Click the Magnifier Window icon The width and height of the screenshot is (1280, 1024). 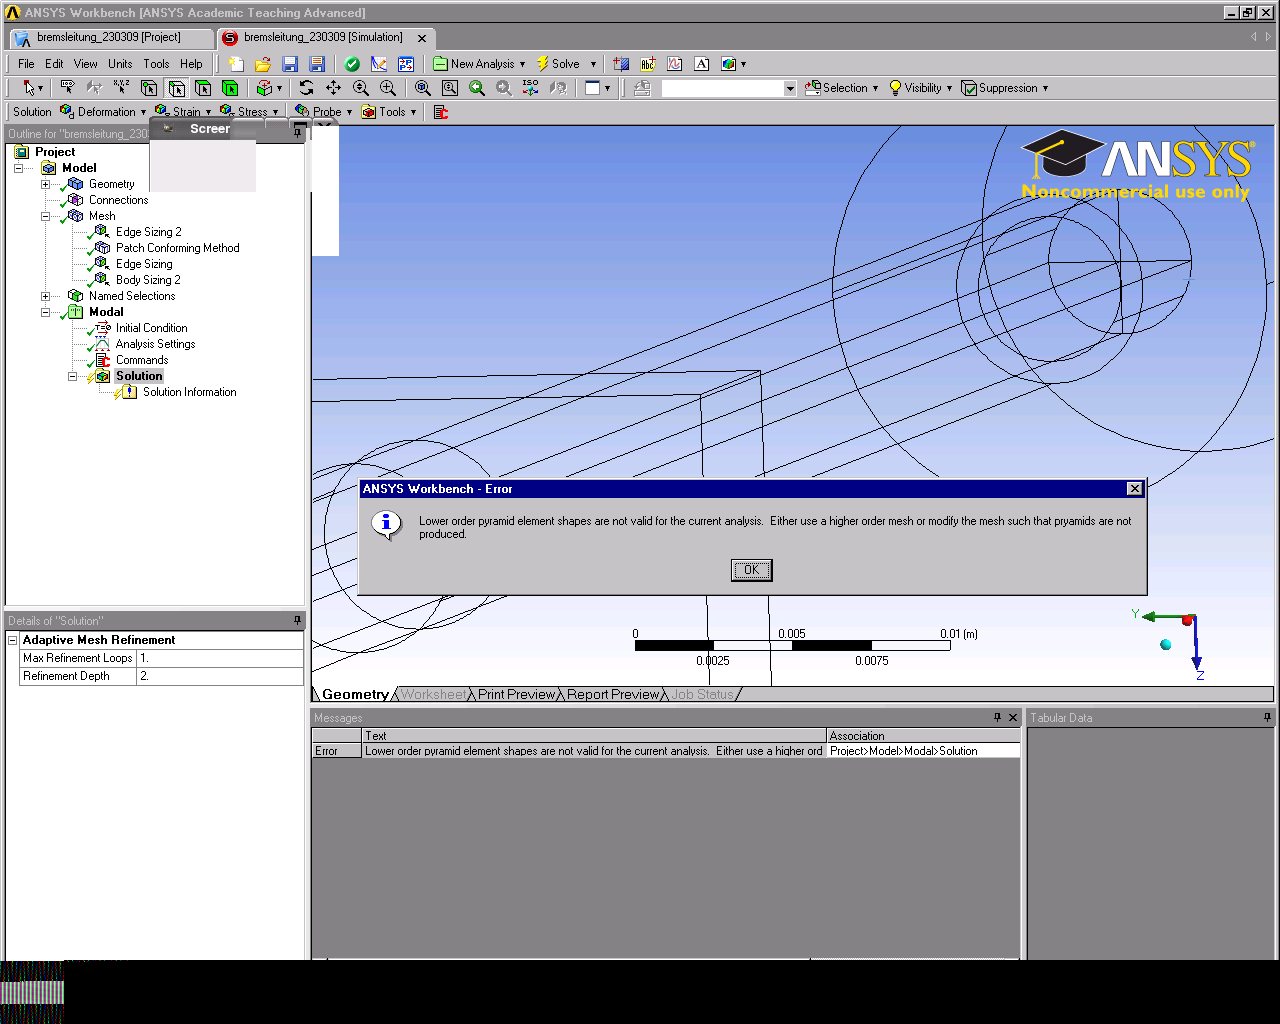coord(450,88)
